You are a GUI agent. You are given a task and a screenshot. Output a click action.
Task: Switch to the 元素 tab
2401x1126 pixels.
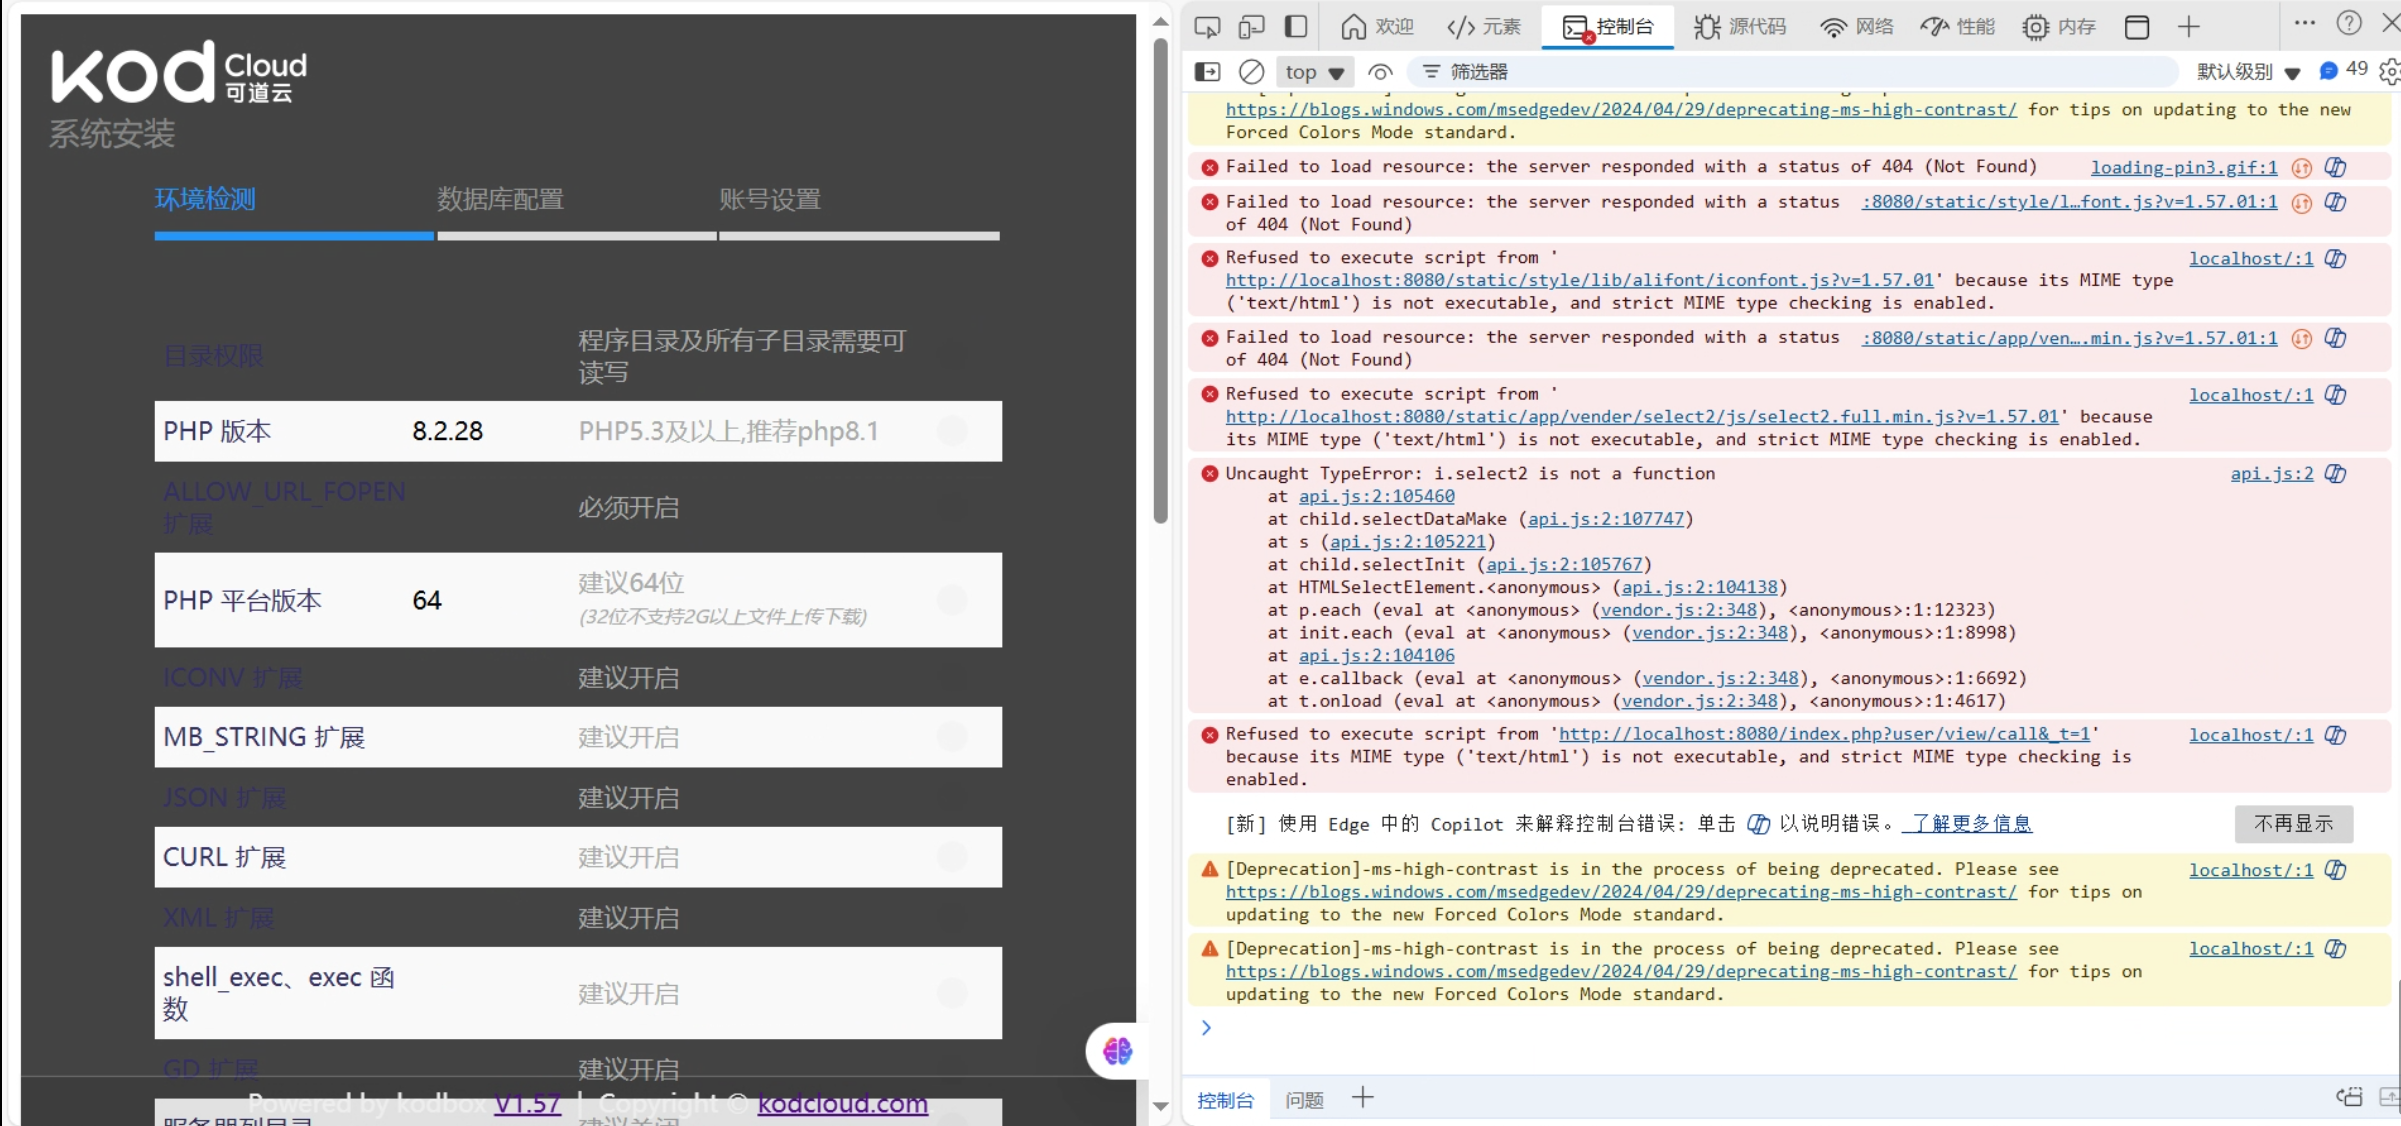click(x=1484, y=27)
